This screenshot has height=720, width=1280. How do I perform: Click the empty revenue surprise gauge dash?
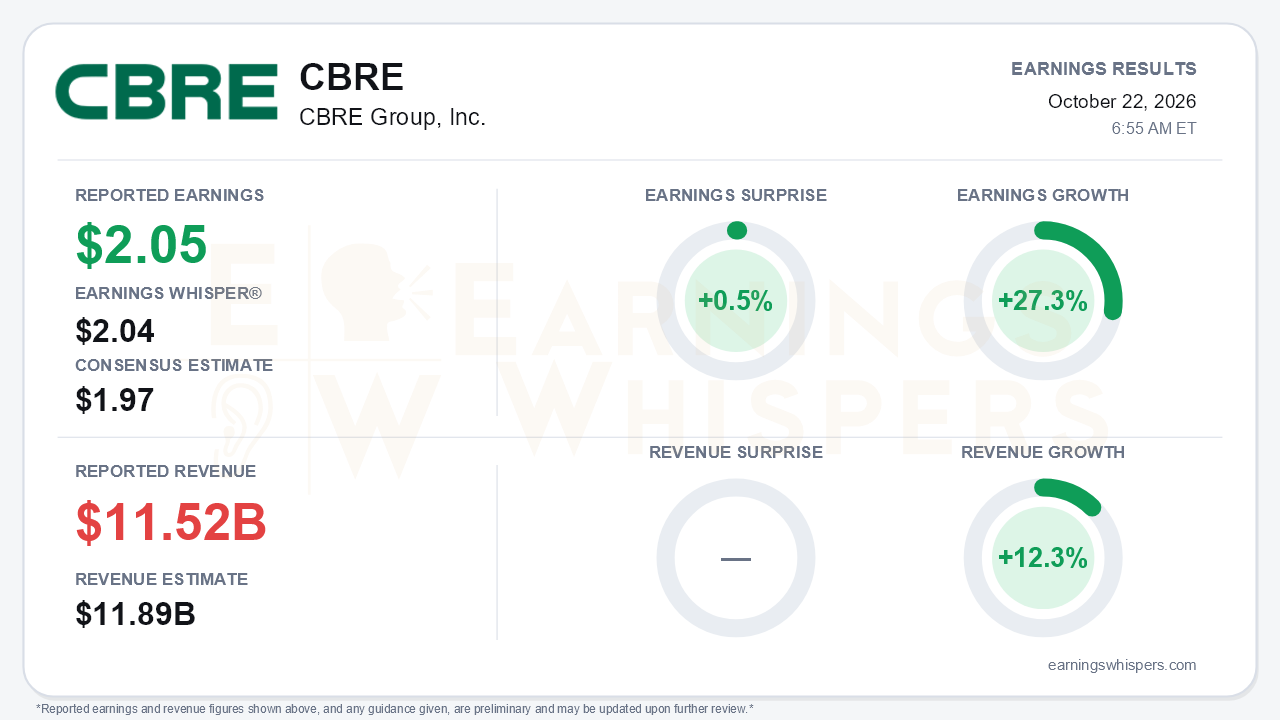736,558
